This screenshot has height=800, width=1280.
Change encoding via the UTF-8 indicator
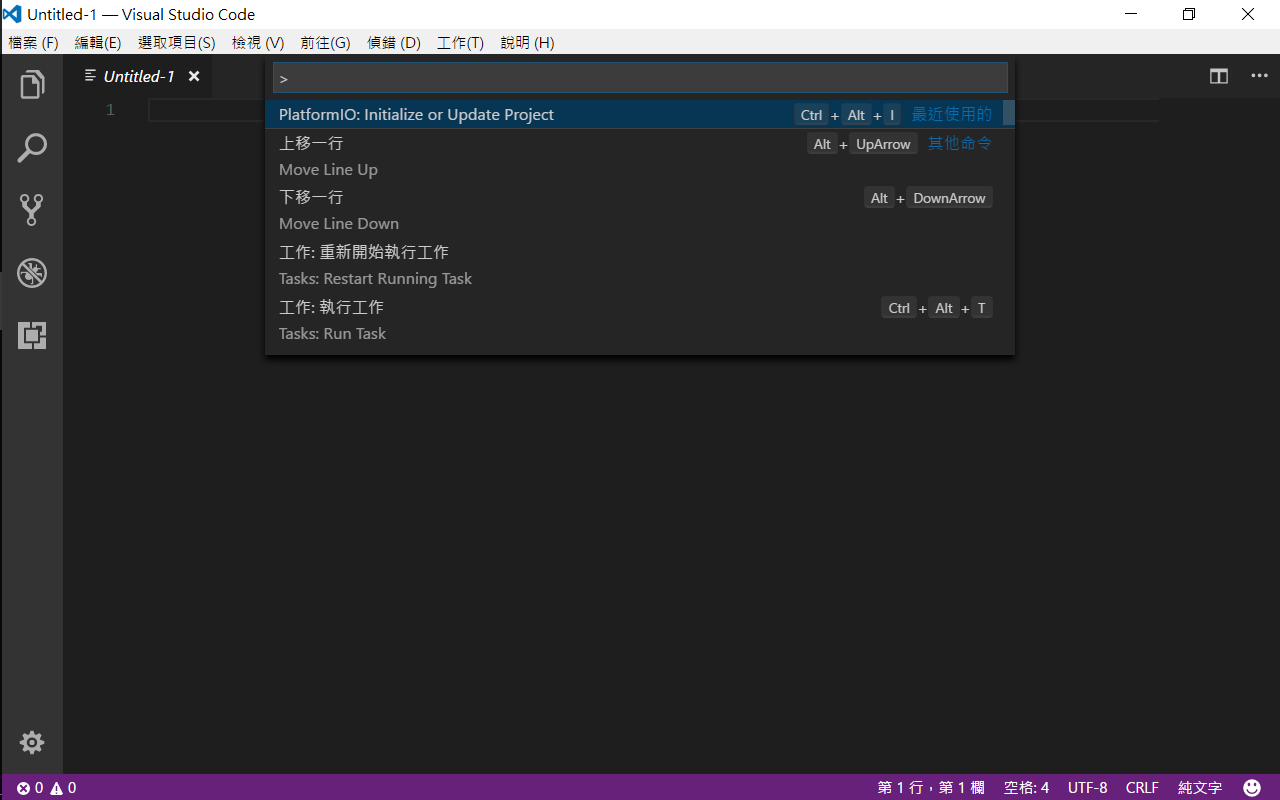pyautogui.click(x=1087, y=787)
